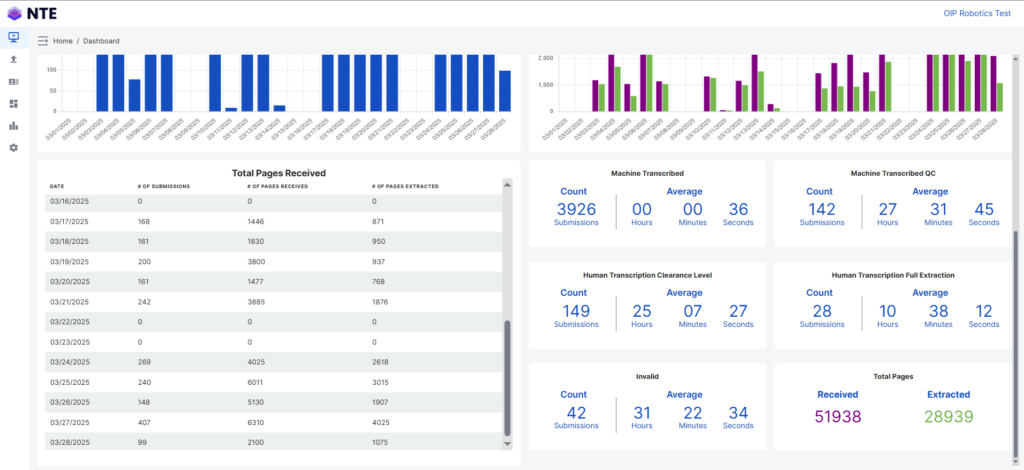Screen dimensions: 1024x470
Task: Open the dashboard monitor icon in sidebar
Action: pos(13,38)
